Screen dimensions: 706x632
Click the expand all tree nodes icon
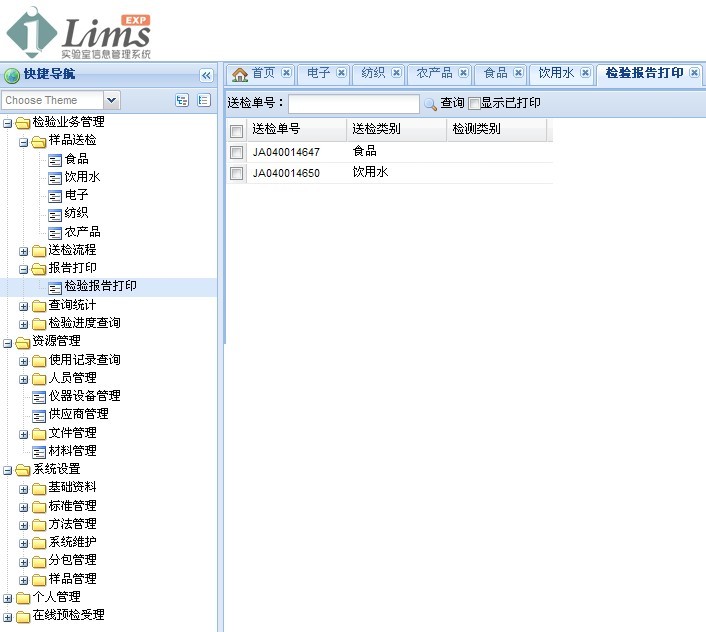tap(182, 100)
